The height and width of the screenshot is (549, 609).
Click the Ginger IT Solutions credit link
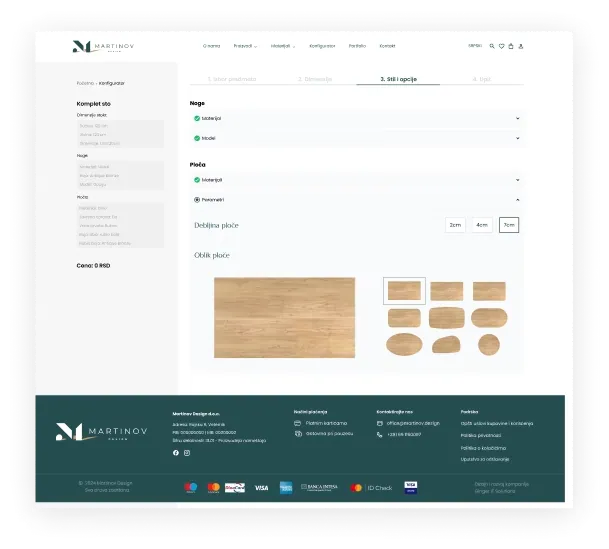coord(495,491)
